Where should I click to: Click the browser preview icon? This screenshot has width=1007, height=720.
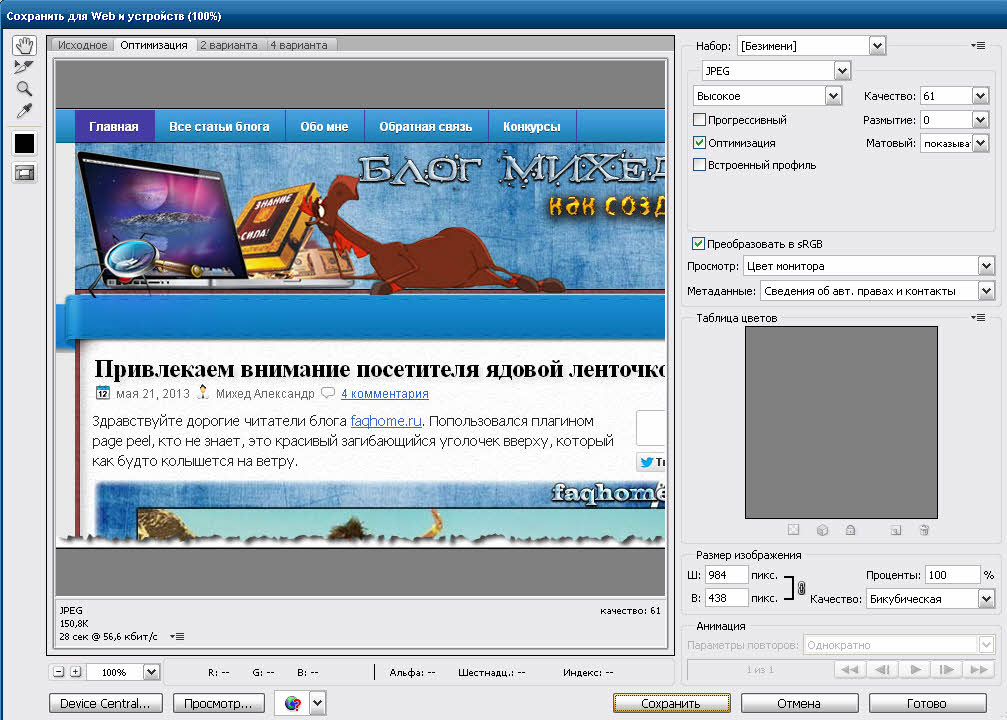click(292, 703)
